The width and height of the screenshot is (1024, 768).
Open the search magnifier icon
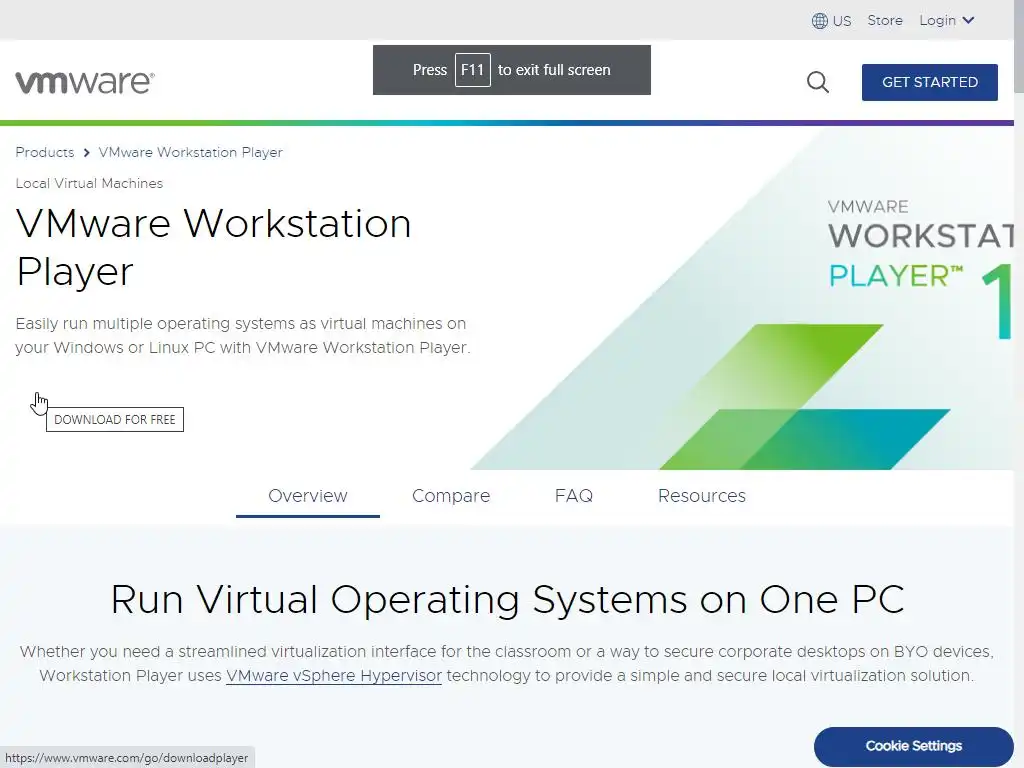(x=818, y=82)
